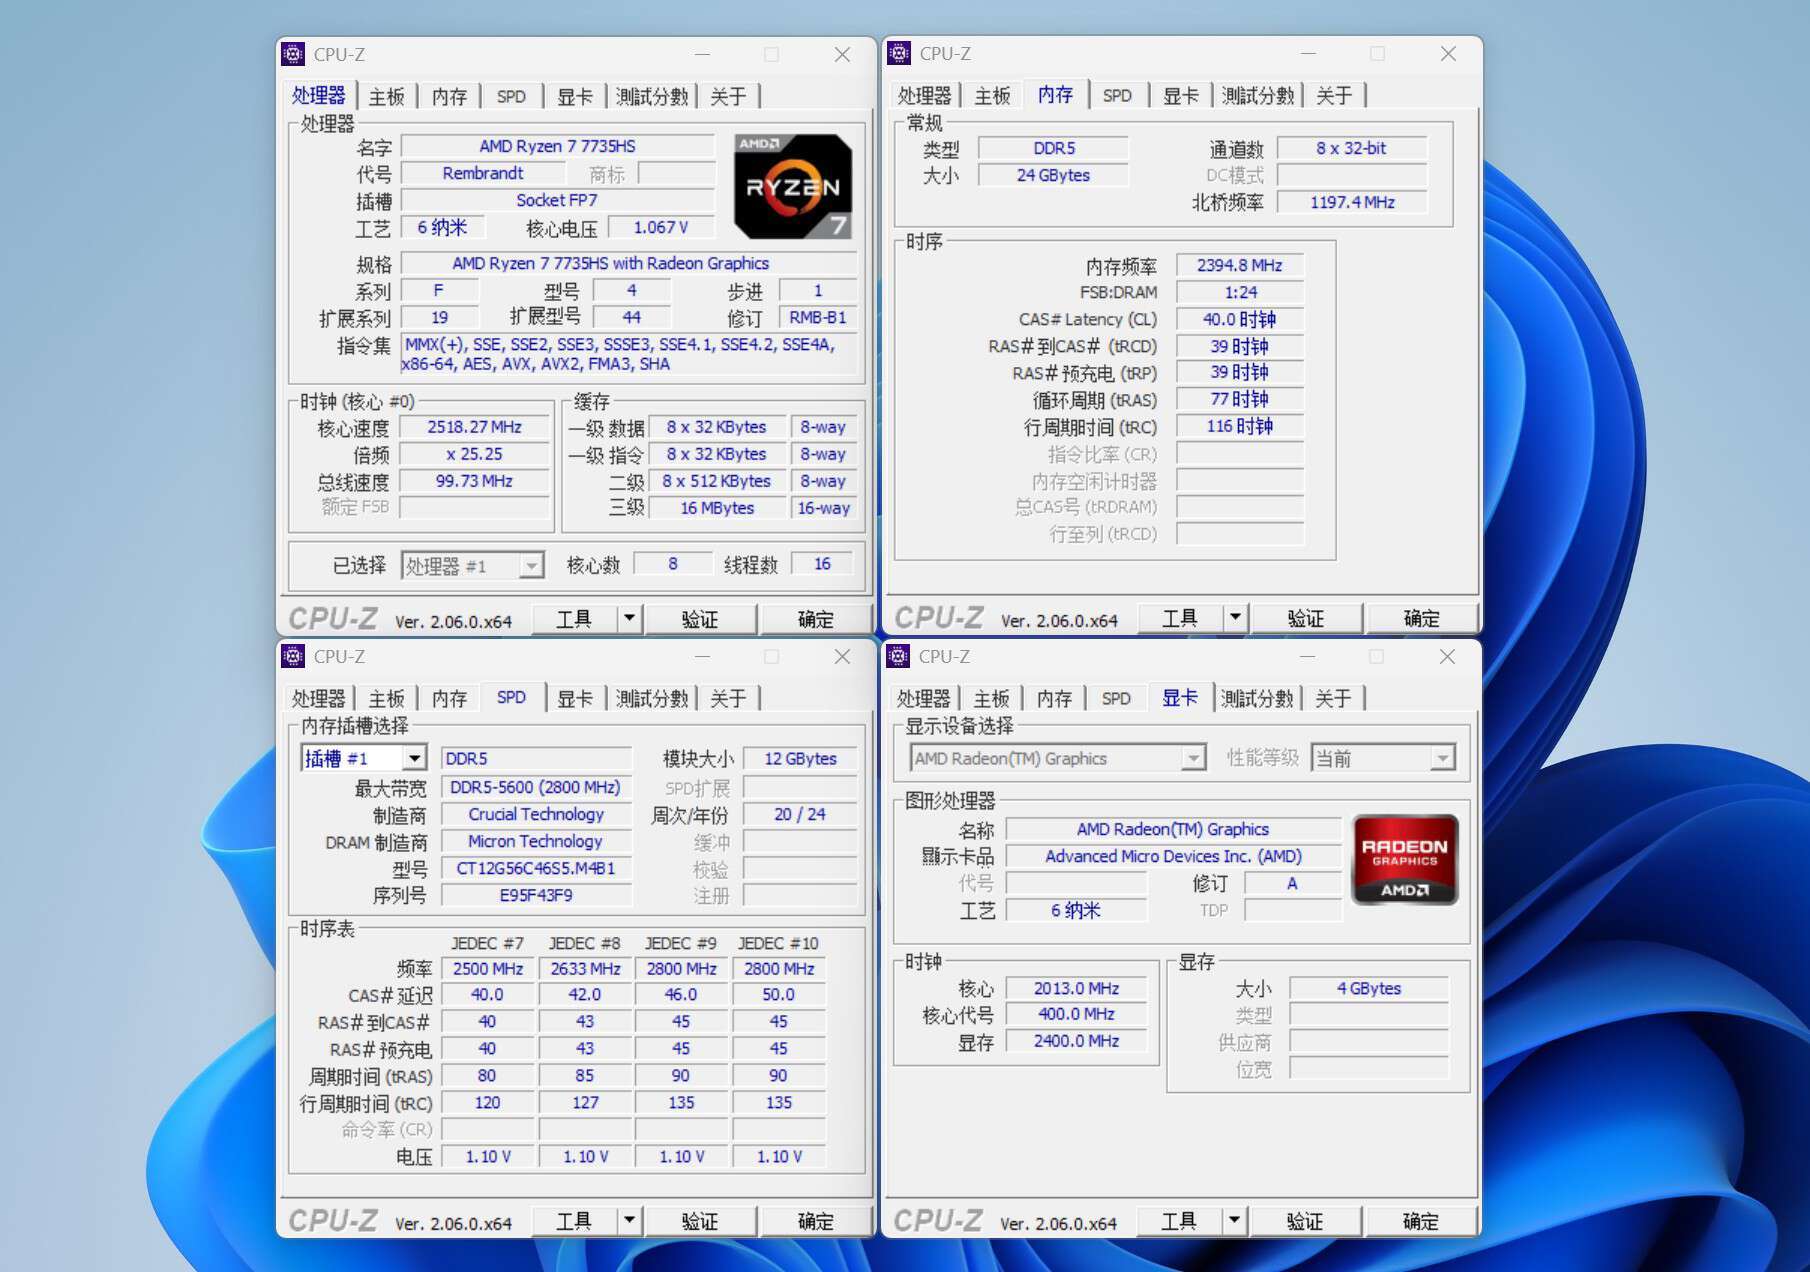Click core voltage value 1.067 V
The height and width of the screenshot is (1272, 1810).
(x=661, y=227)
